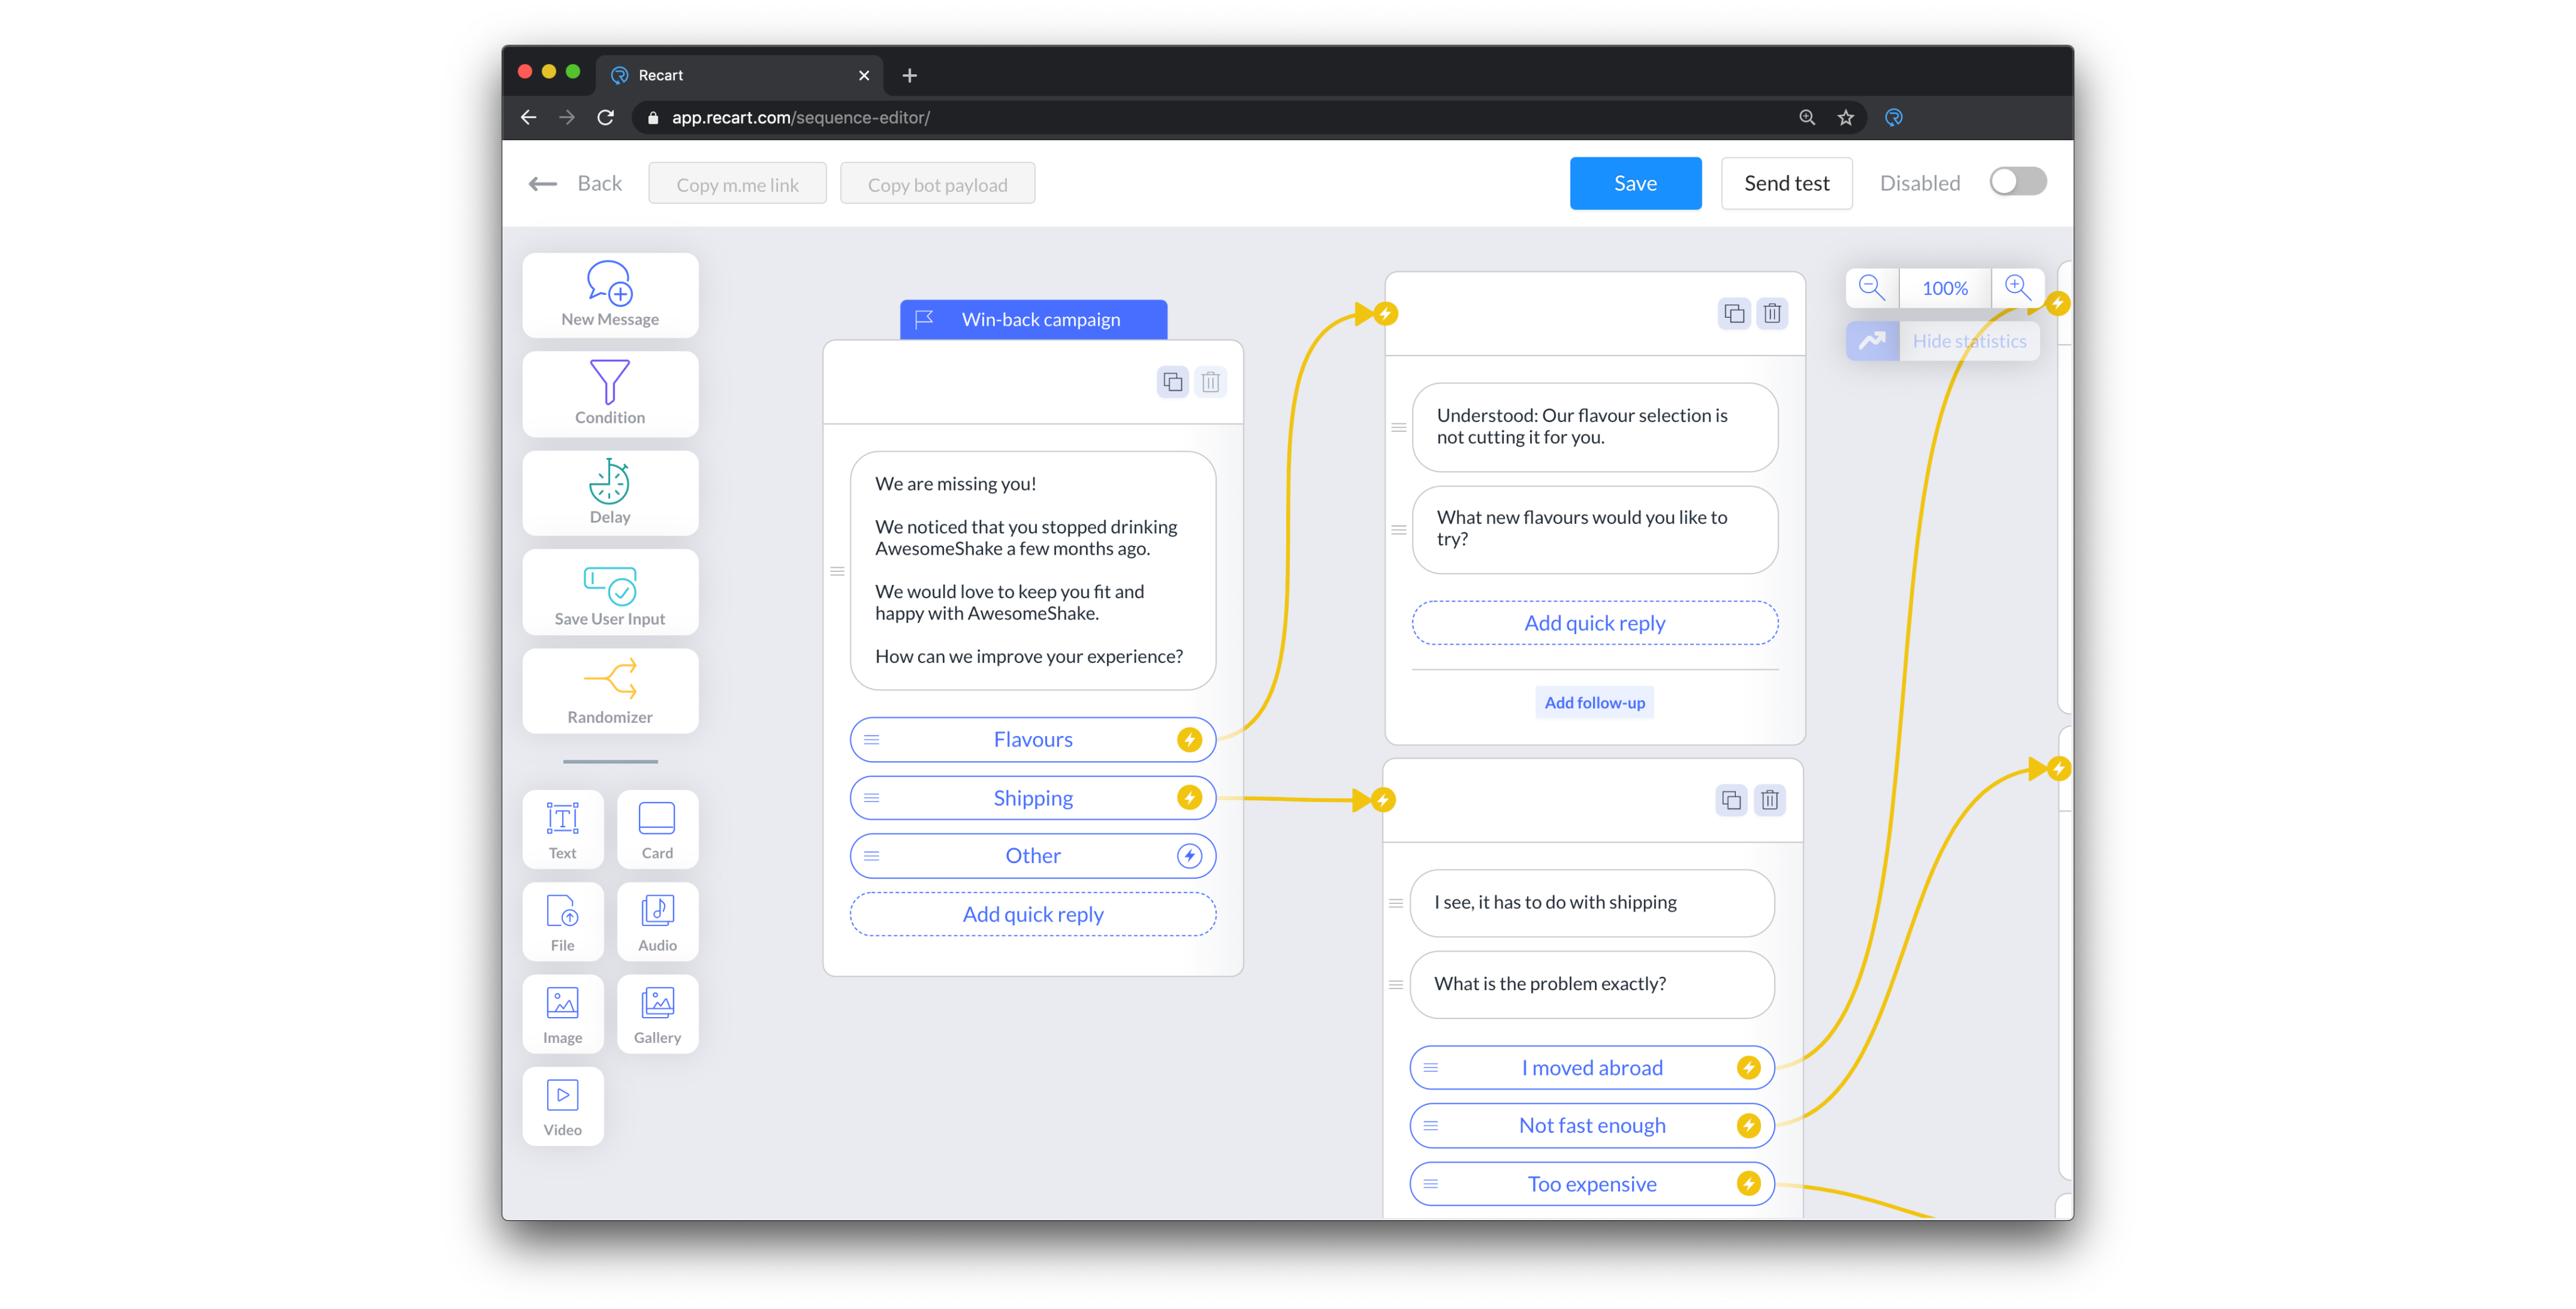Viewport: 2576px width, 1309px height.
Task: Add a New Message block
Action: tap(610, 295)
